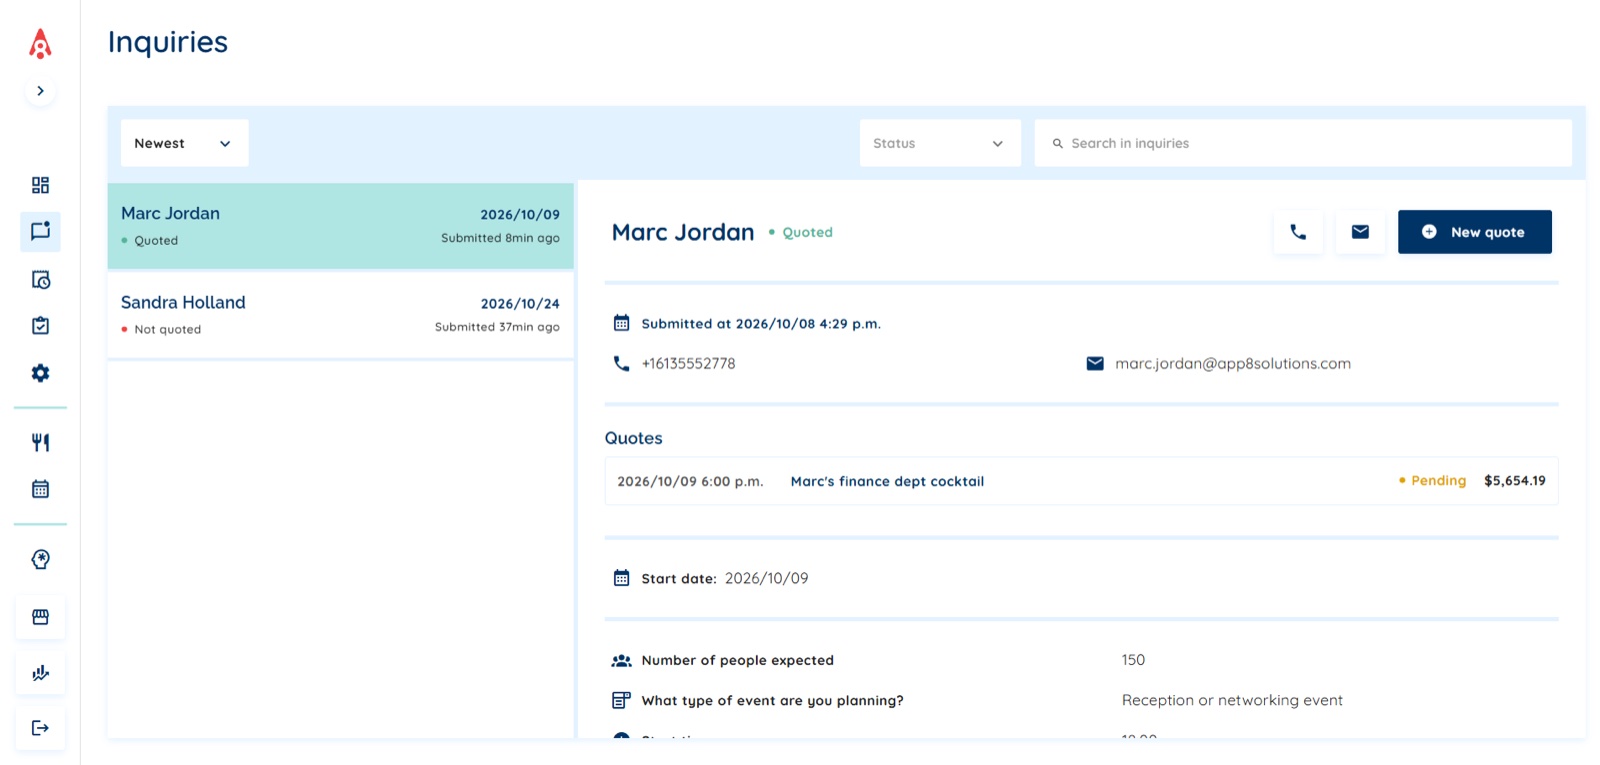Image resolution: width=1600 pixels, height=765 pixels.
Task: Open the settings gear icon
Action: (40, 373)
